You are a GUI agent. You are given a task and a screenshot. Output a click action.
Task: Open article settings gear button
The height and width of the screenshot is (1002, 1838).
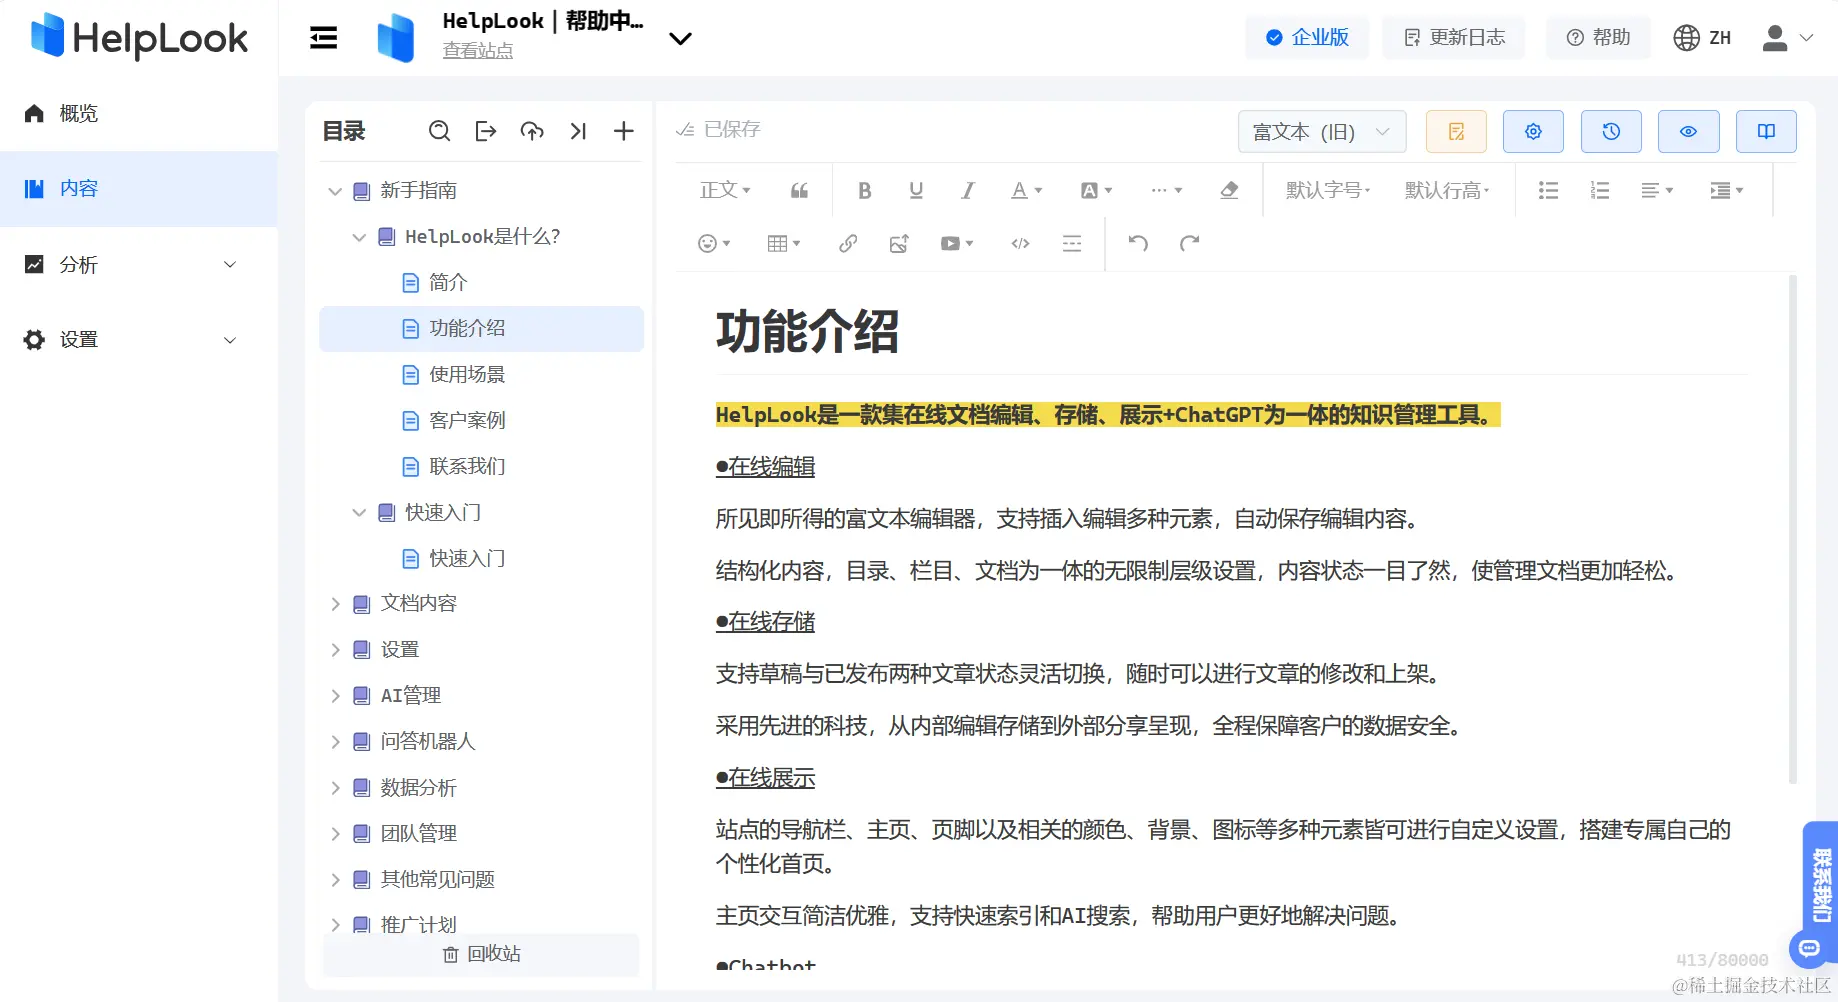coord(1533,131)
